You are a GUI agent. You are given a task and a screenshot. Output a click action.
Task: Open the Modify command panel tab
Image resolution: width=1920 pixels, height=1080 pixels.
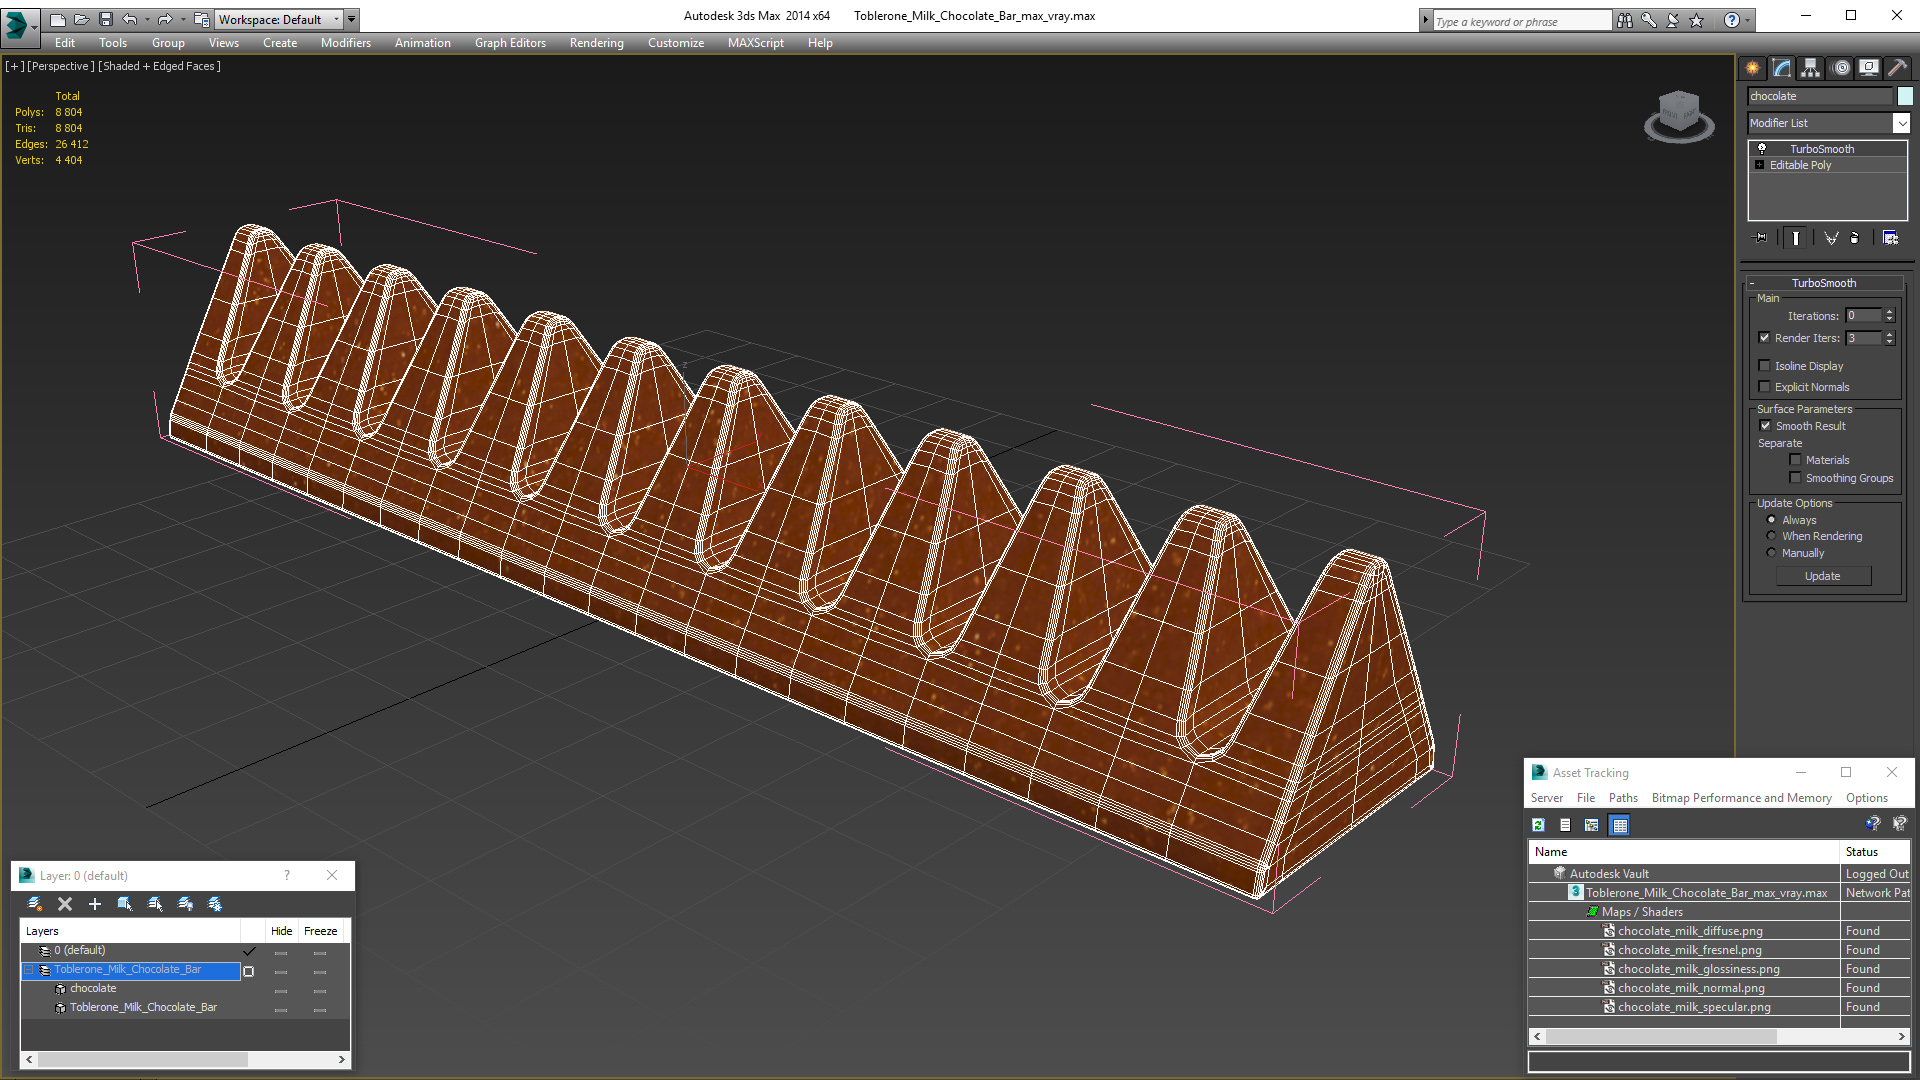(1781, 68)
